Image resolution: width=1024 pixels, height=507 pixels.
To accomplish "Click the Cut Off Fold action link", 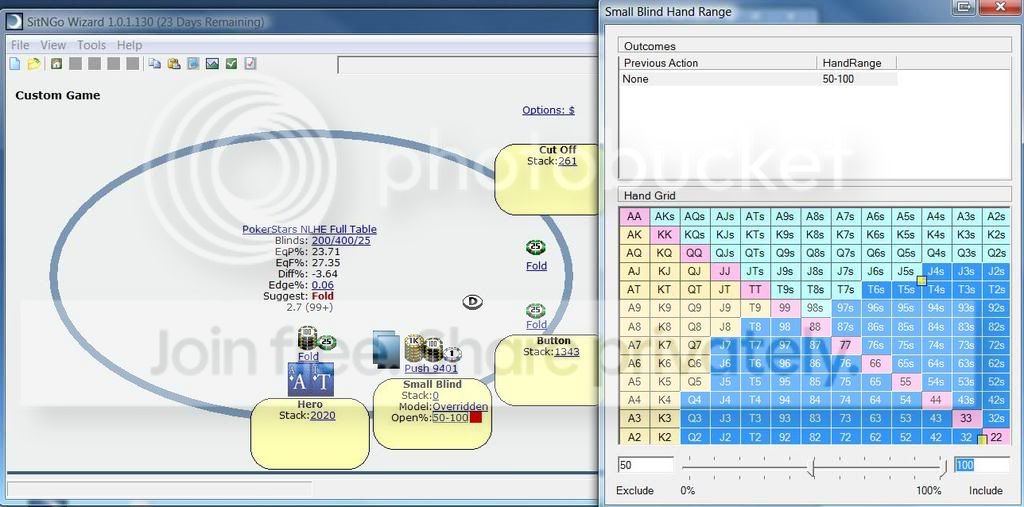I will [536, 266].
